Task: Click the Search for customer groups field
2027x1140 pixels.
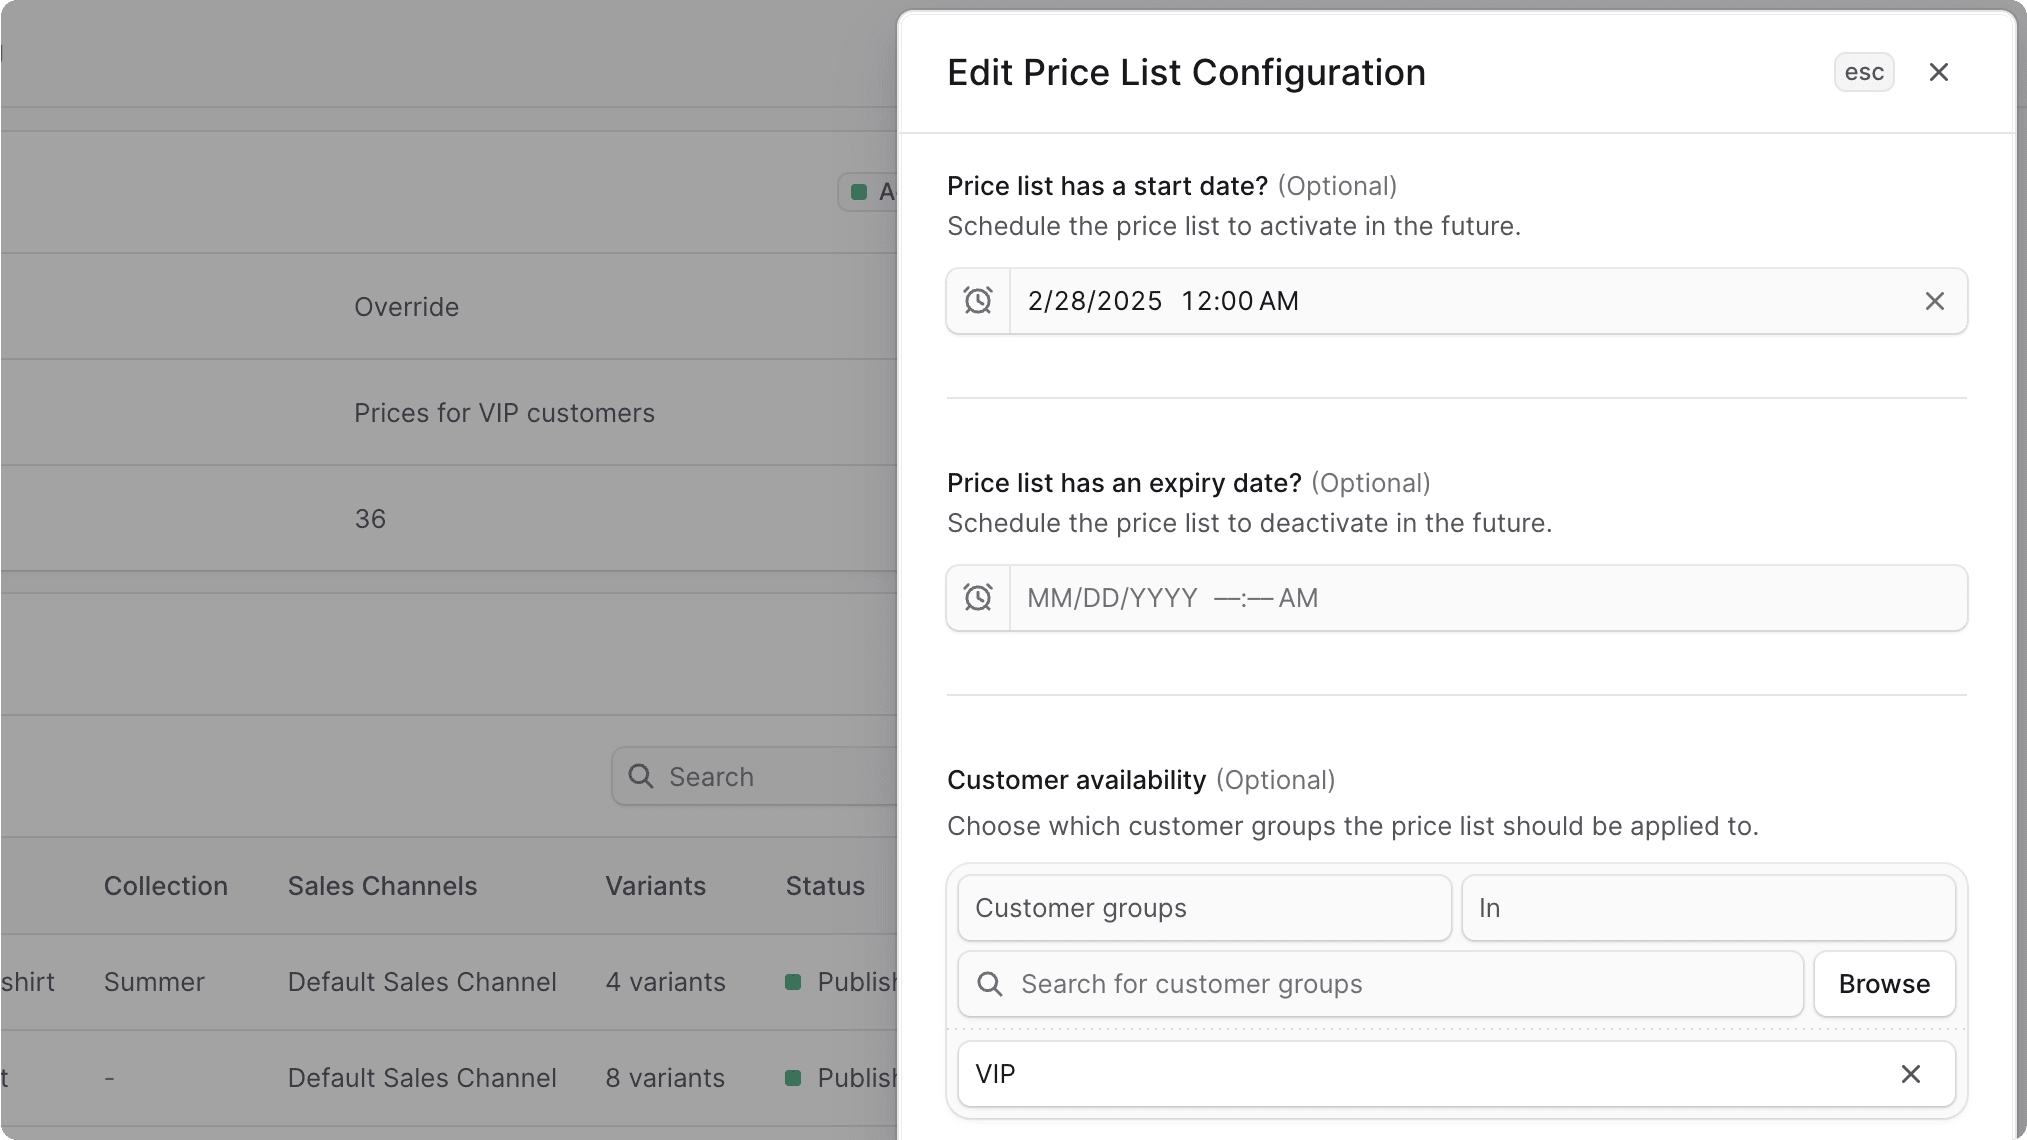Action: 1300,984
